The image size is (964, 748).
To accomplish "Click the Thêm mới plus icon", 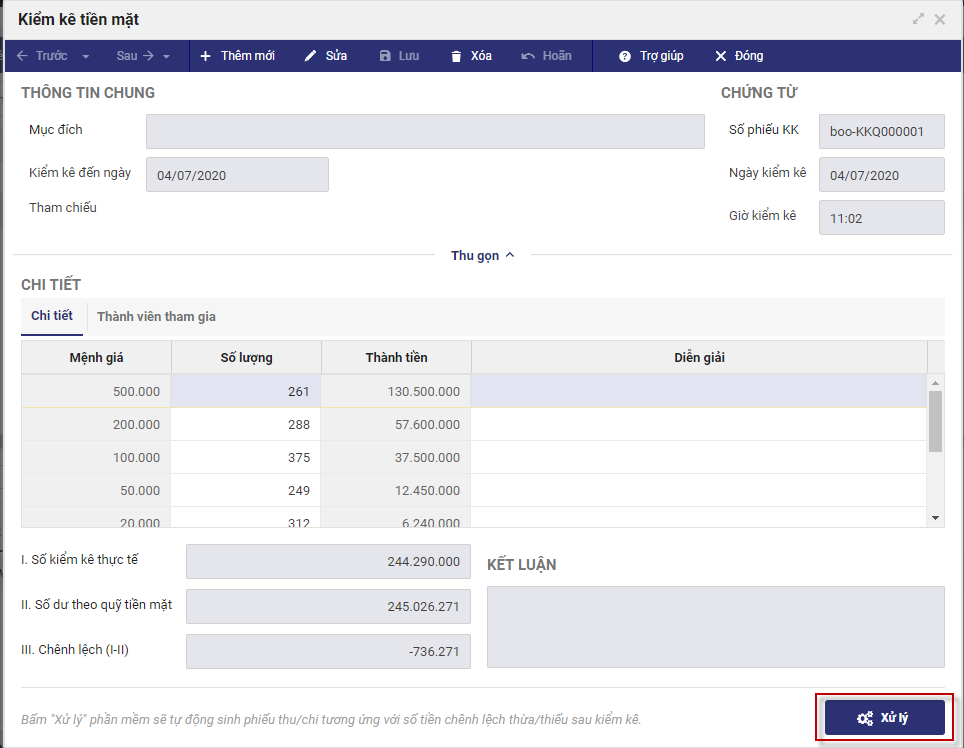I will [x=205, y=56].
